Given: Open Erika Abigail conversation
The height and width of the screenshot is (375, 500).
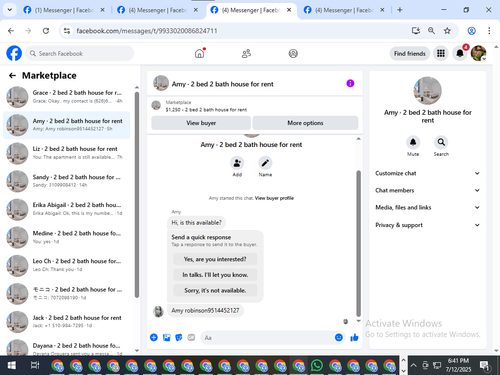Looking at the screenshot, I should [67, 209].
